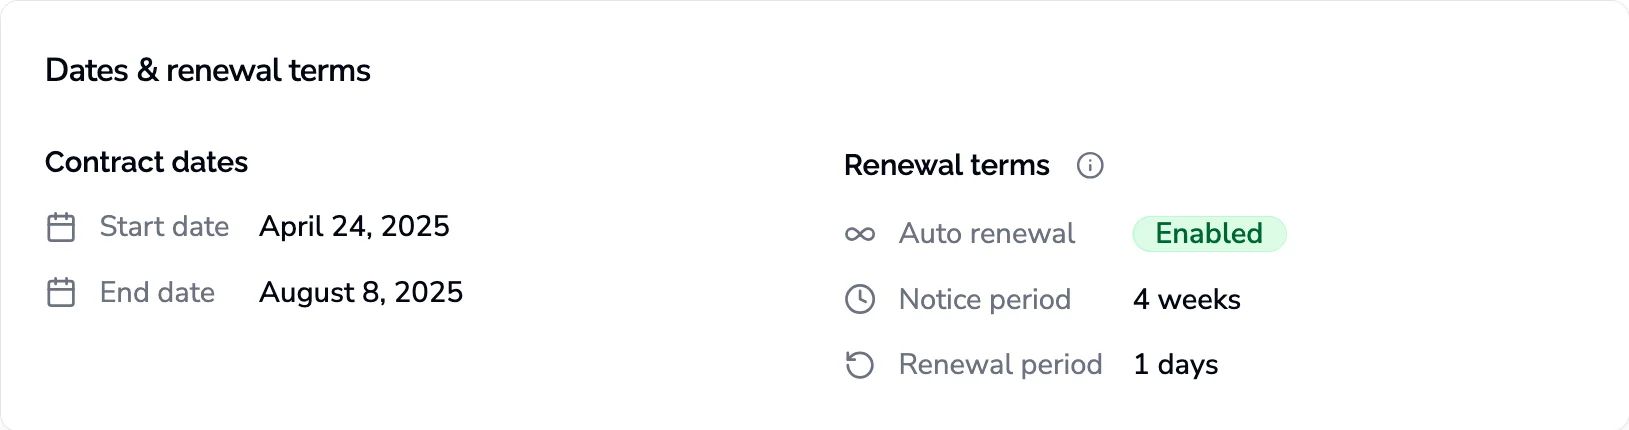The image size is (1629, 430).
Task: Click the End date label
Action: [157, 293]
